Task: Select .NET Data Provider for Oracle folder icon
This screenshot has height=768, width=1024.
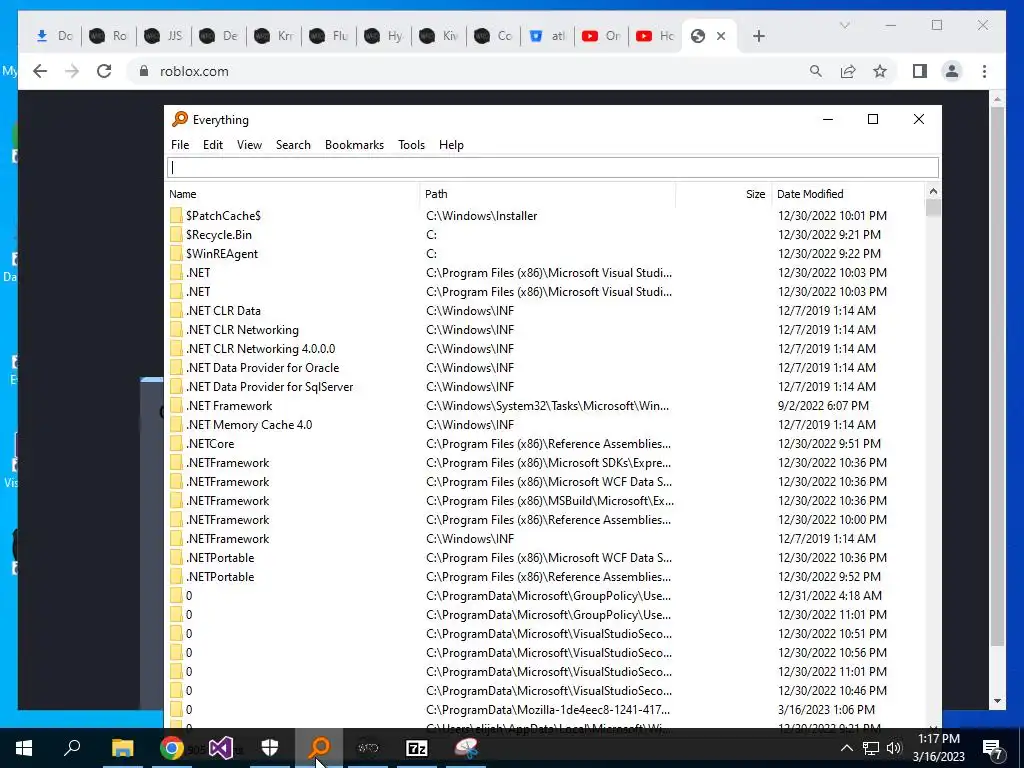Action: coord(176,368)
